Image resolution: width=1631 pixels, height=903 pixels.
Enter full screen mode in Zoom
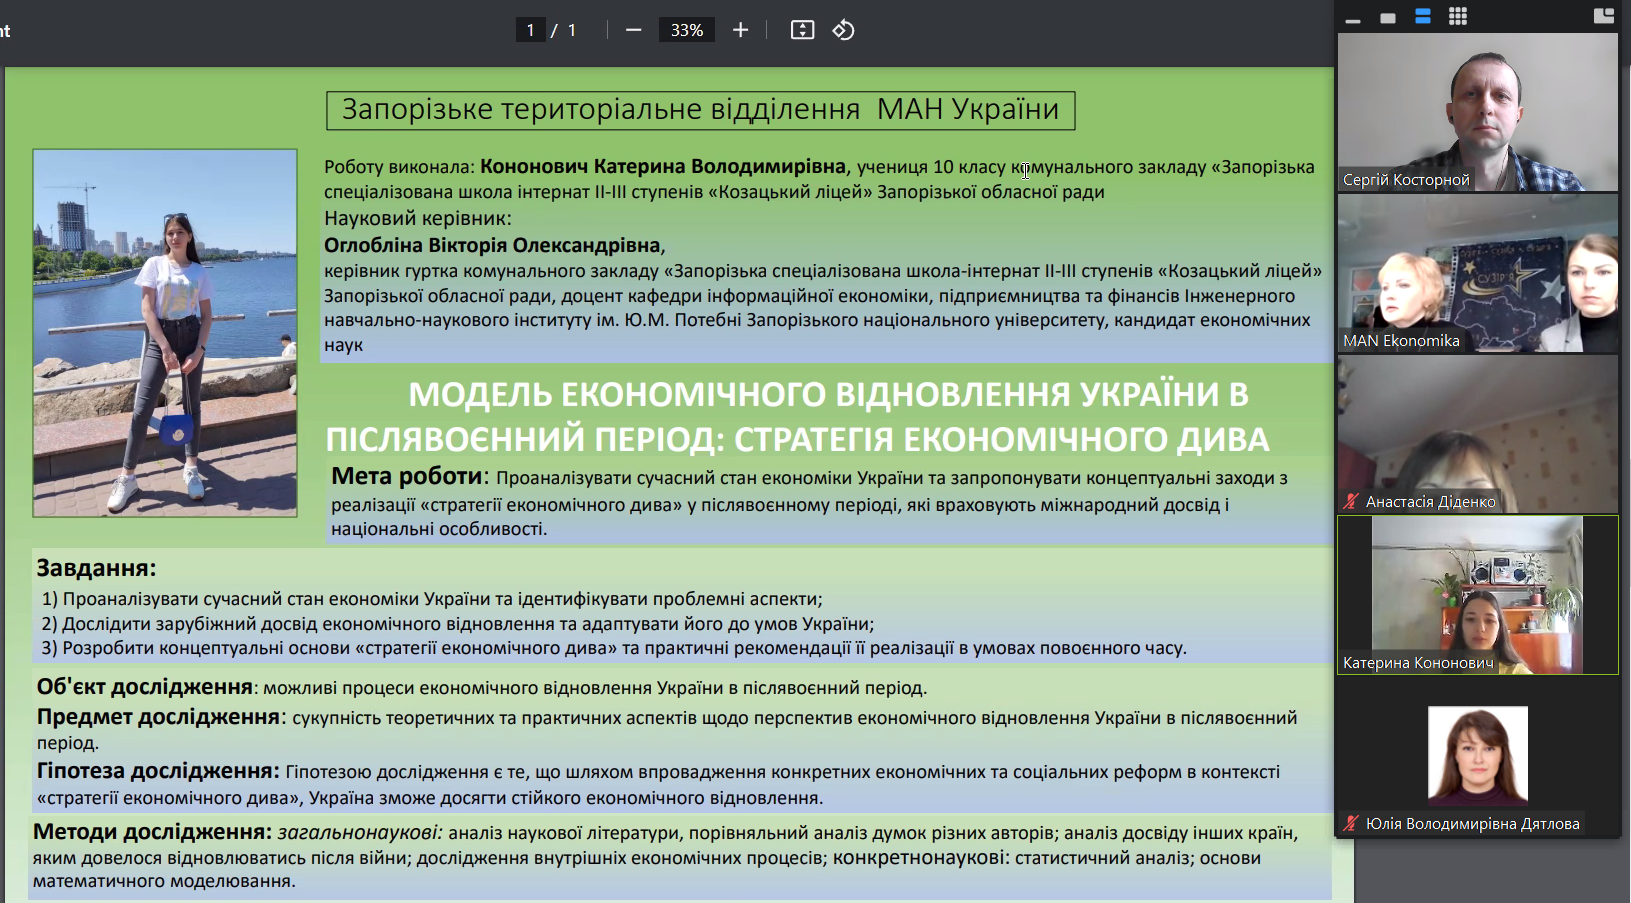(1388, 16)
